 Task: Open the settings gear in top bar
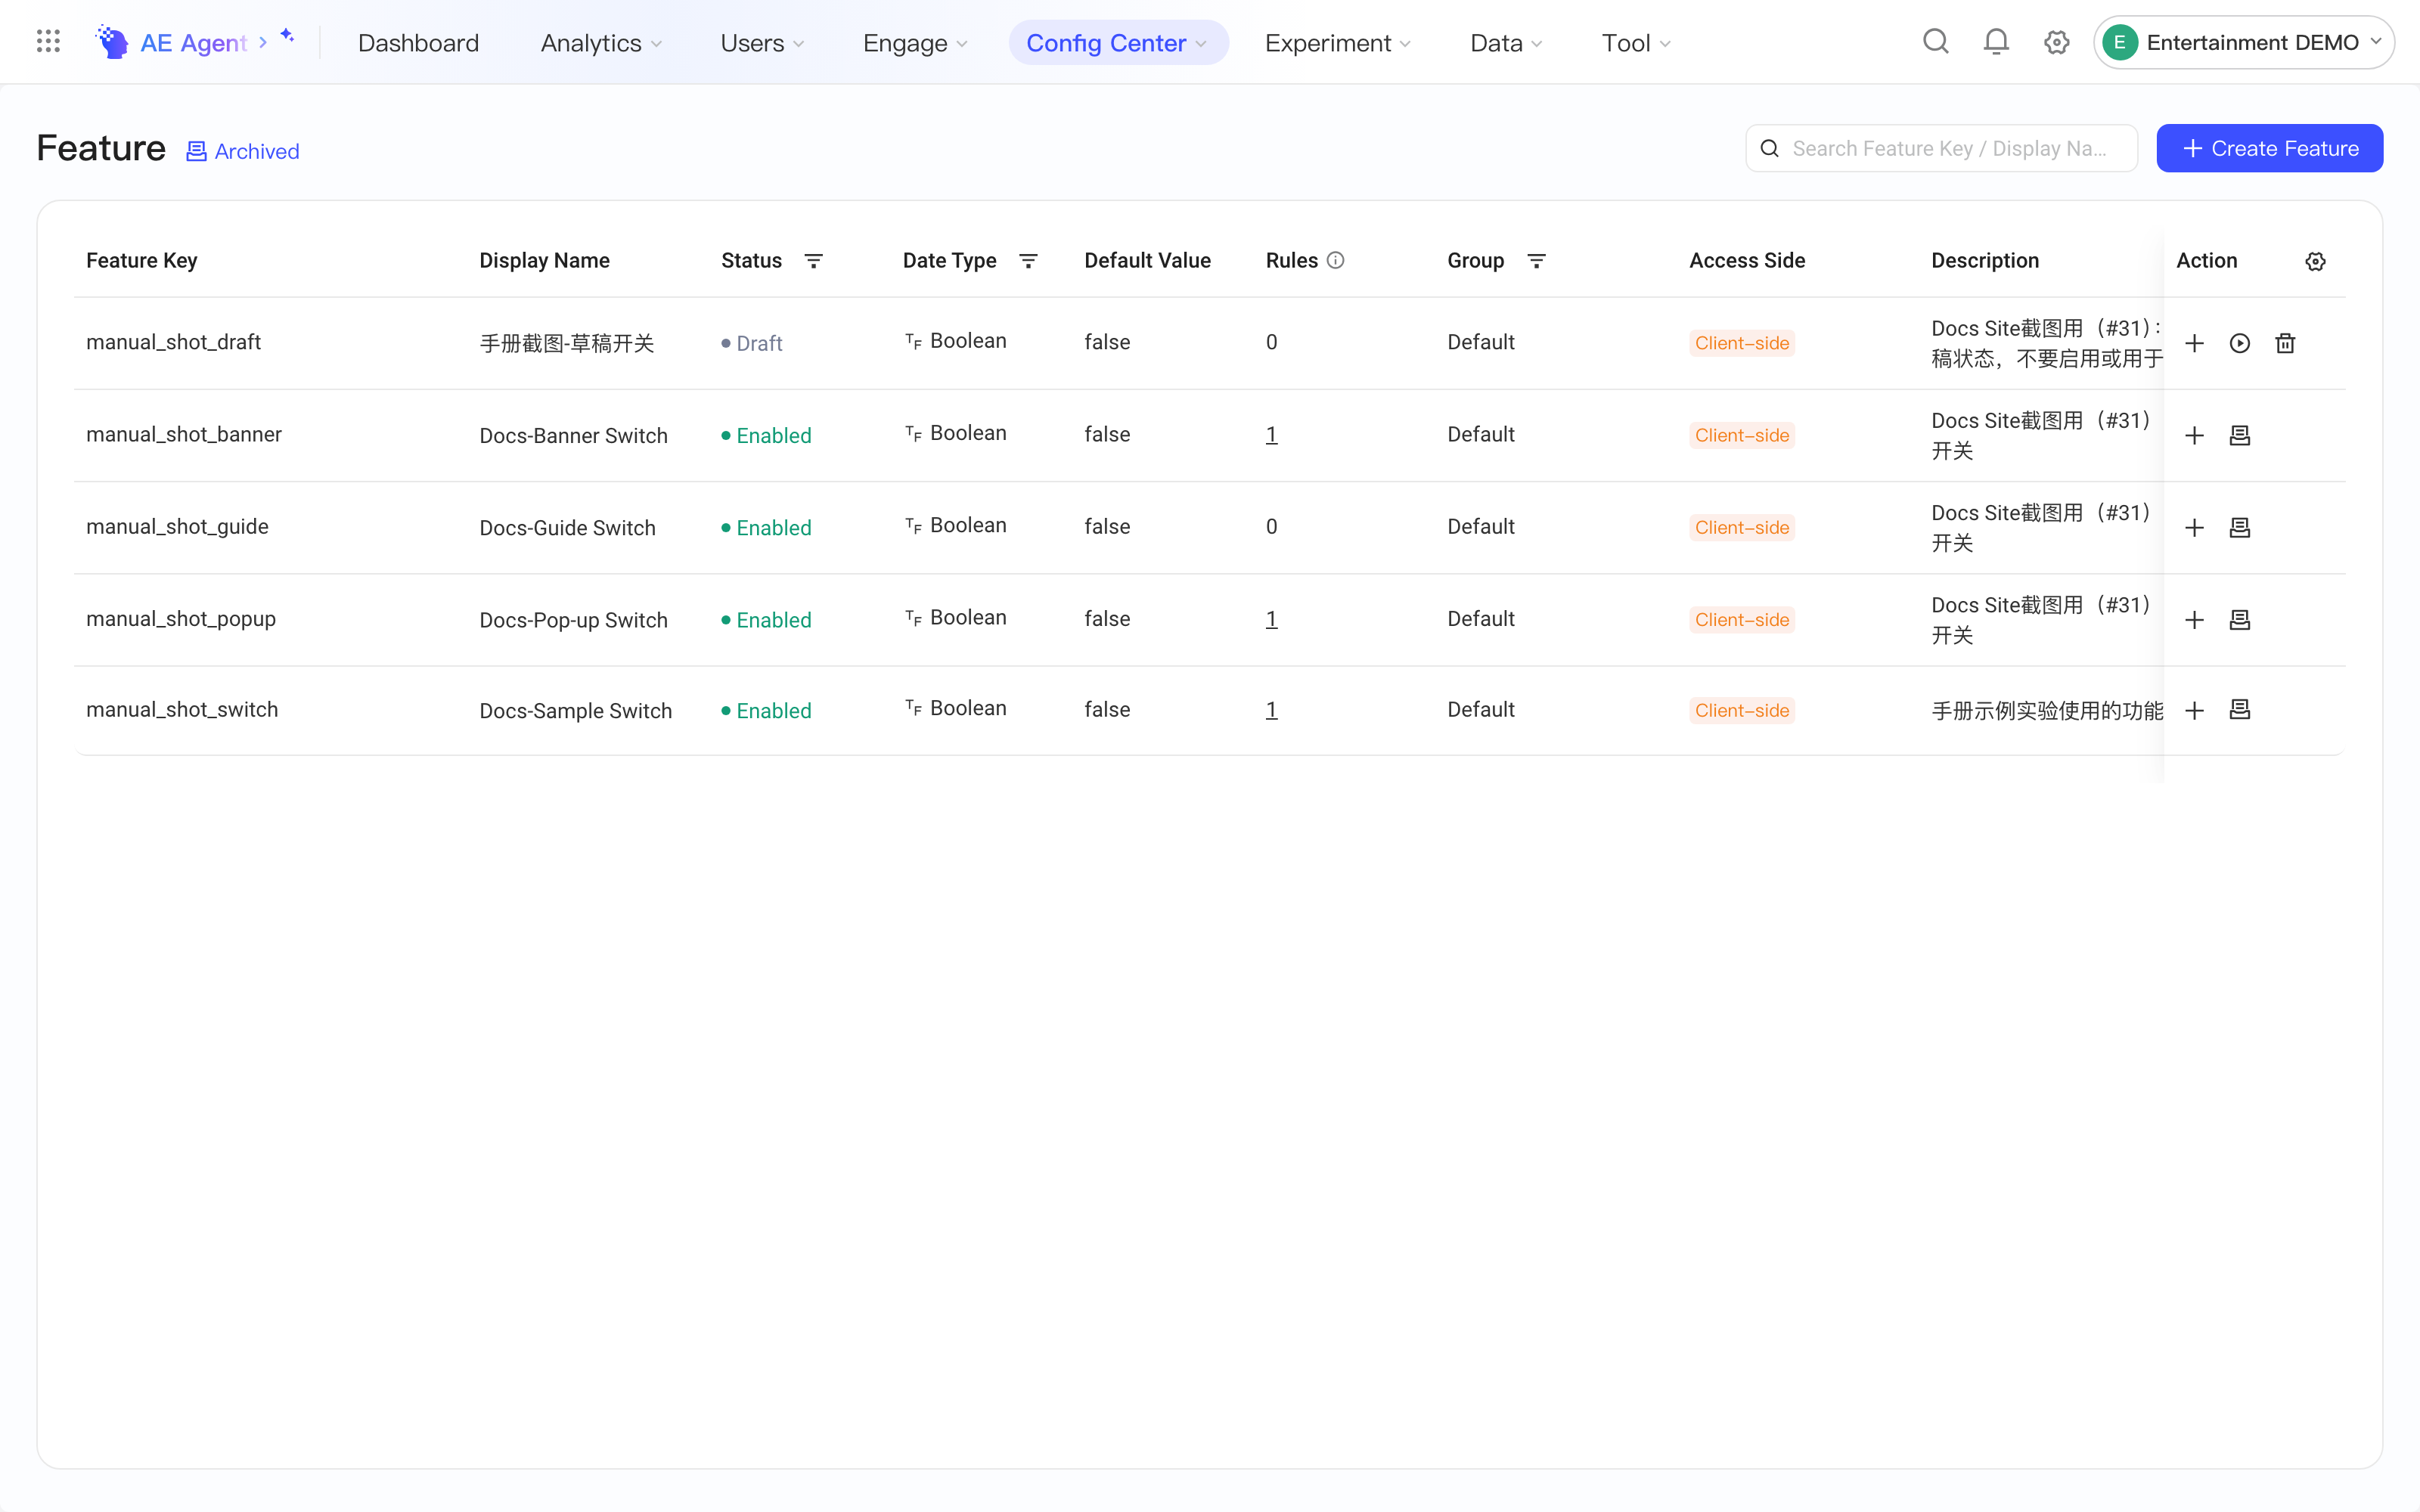tap(2056, 42)
